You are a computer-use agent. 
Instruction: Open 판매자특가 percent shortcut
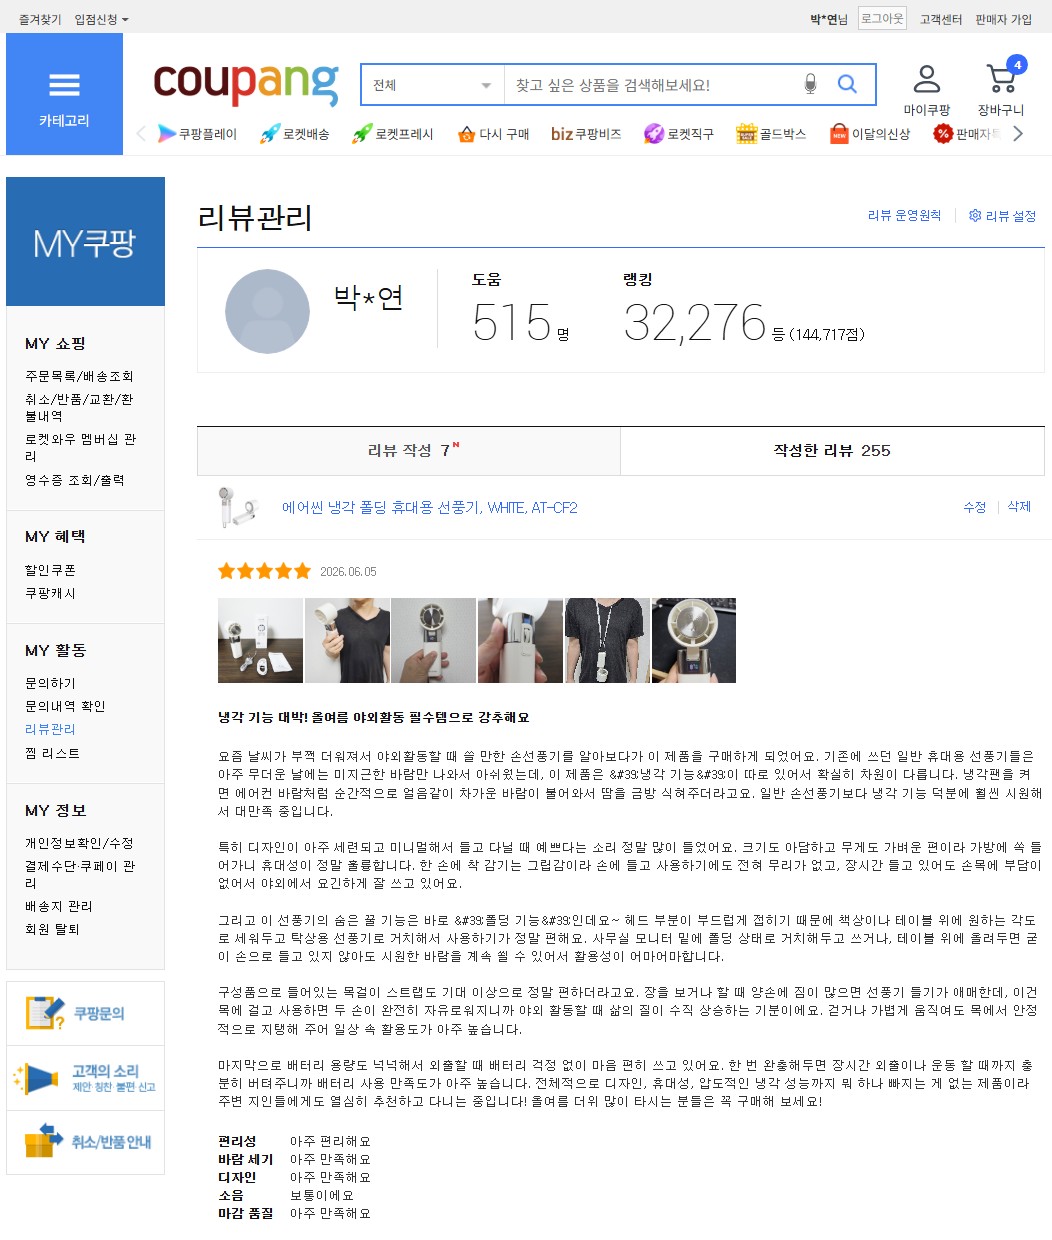tap(967, 134)
